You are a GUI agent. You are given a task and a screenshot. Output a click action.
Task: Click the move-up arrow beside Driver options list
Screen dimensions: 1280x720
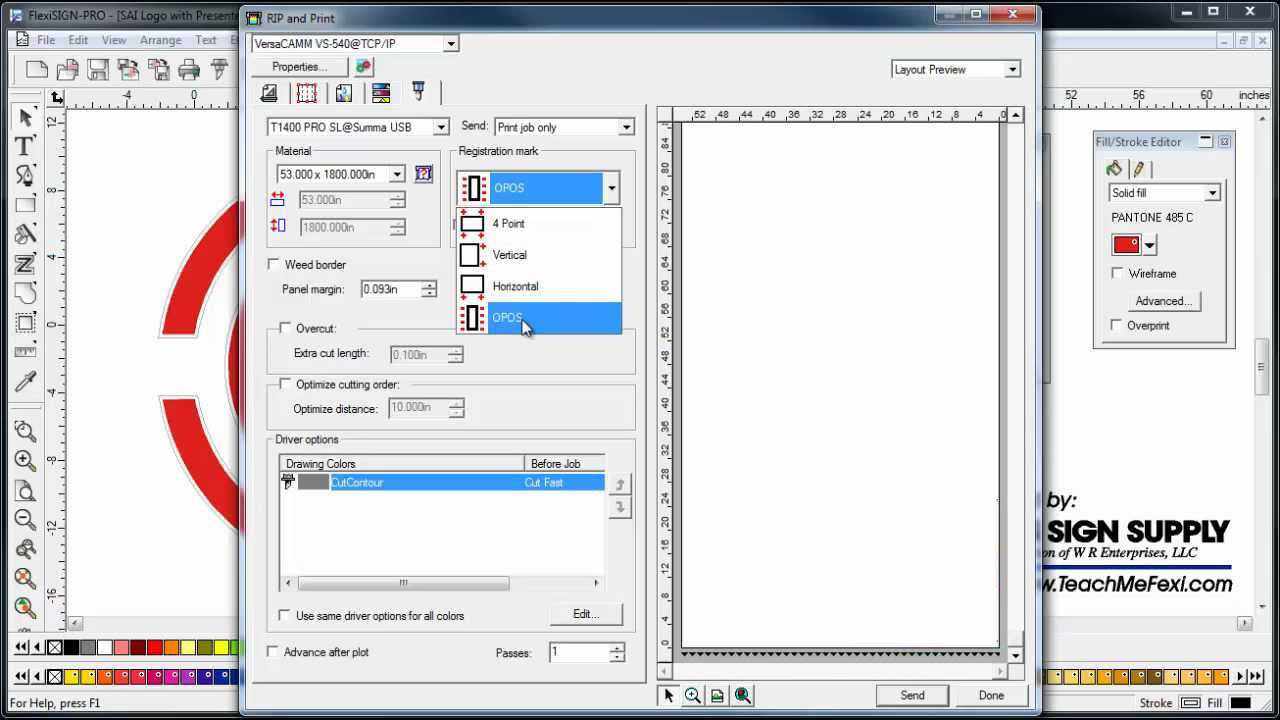620,485
